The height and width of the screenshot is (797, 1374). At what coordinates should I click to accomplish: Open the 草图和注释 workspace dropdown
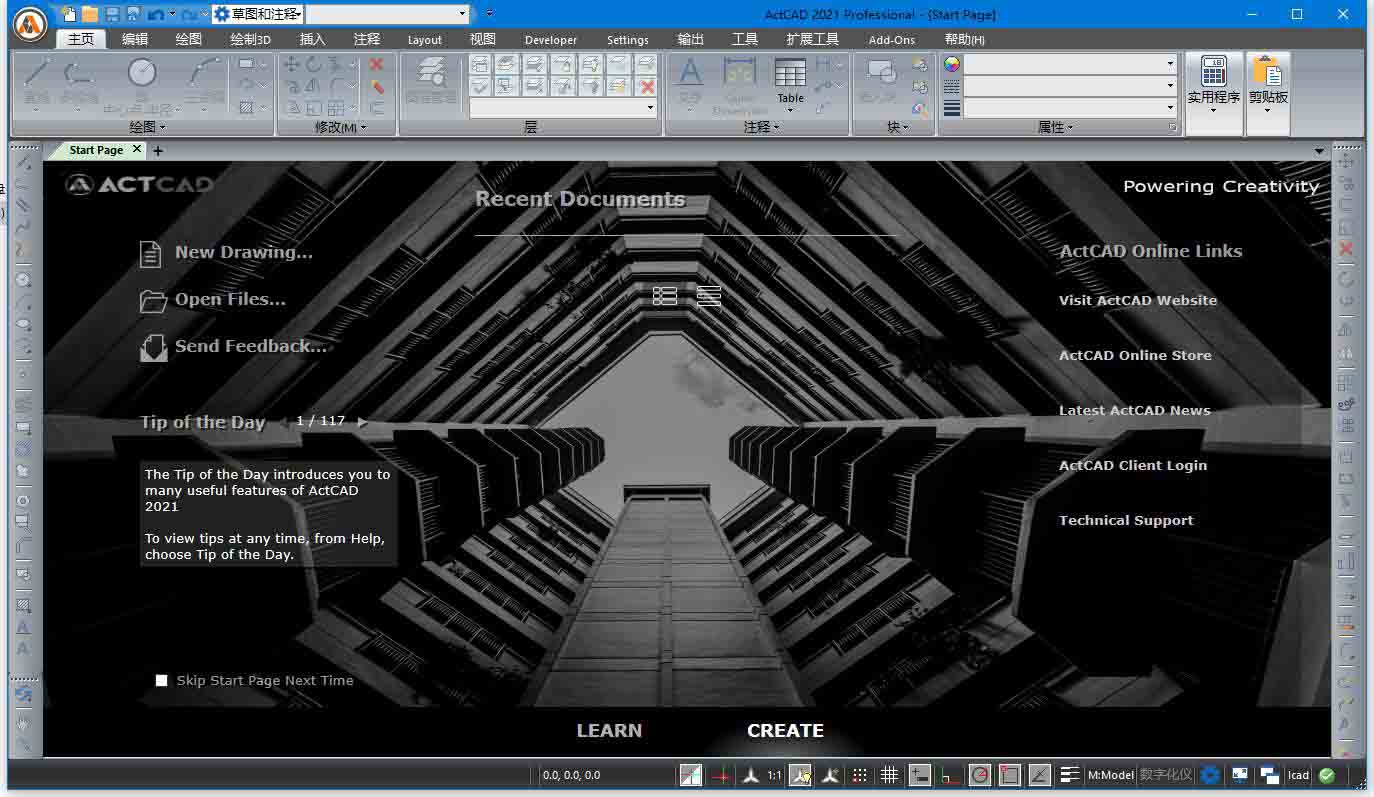[257, 14]
